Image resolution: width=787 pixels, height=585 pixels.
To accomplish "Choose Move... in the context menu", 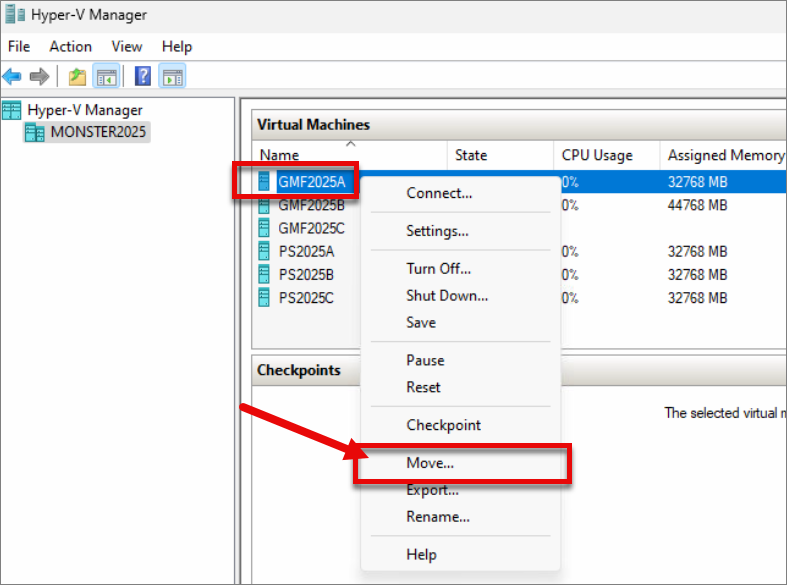I will coord(460,463).
